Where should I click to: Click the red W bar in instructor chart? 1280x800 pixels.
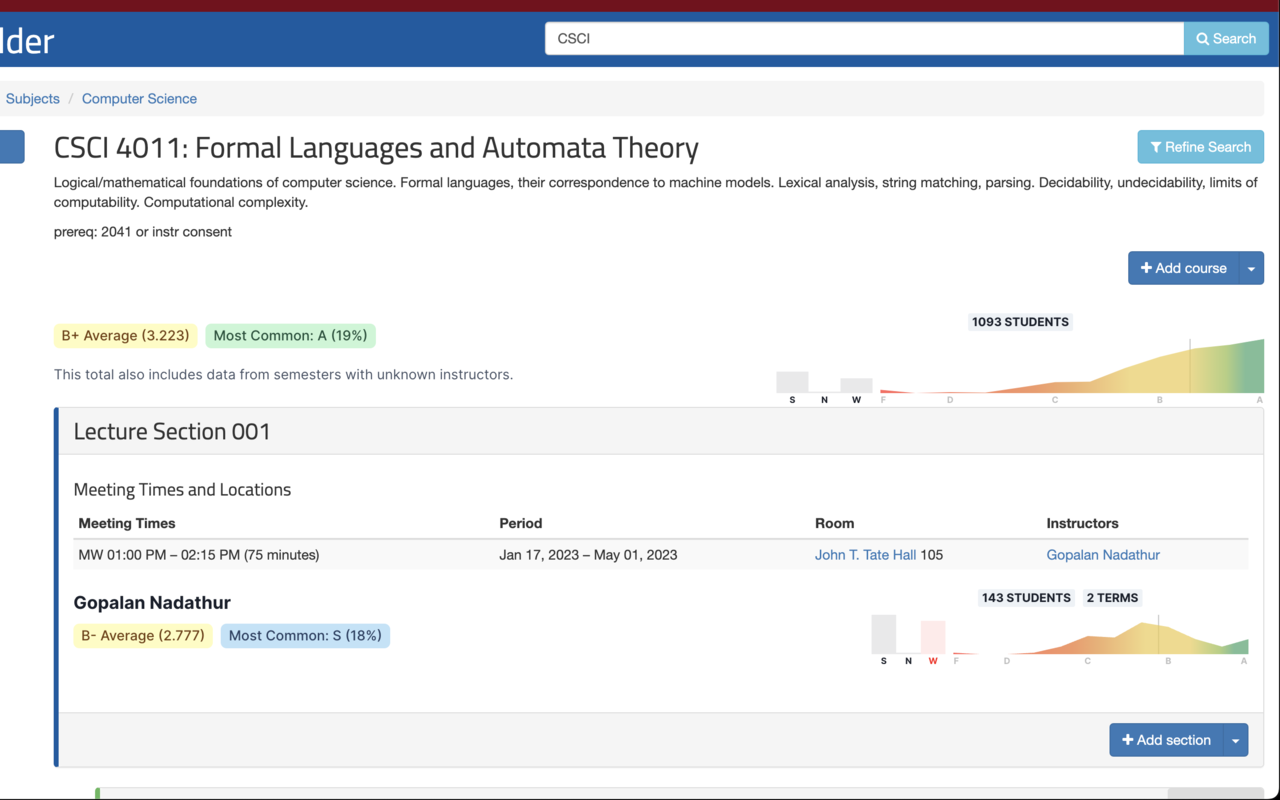pos(933,637)
